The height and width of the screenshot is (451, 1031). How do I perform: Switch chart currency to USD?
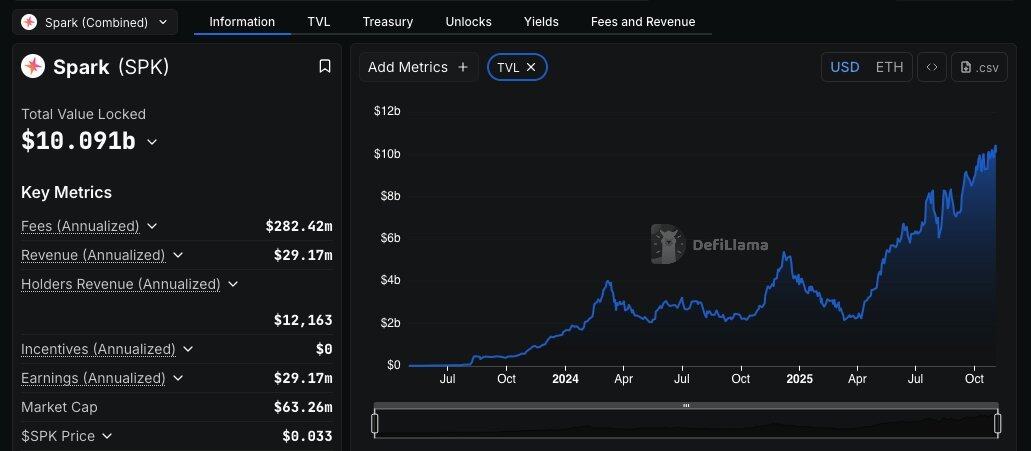coord(845,67)
